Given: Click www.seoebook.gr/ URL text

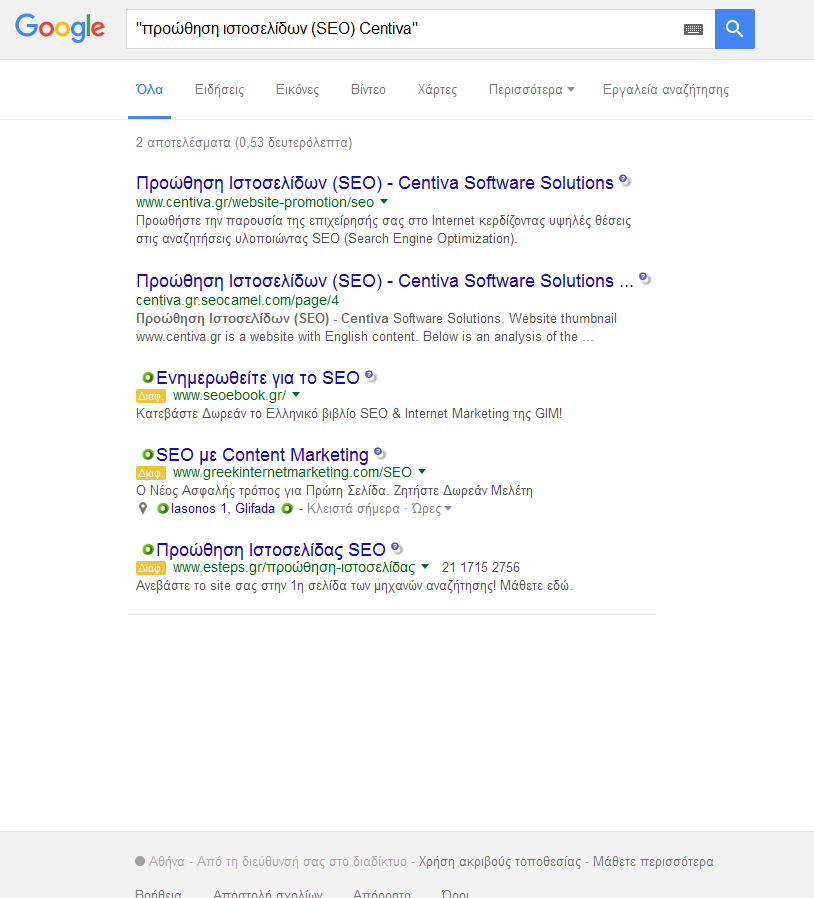Looking at the screenshot, I should [229, 395].
